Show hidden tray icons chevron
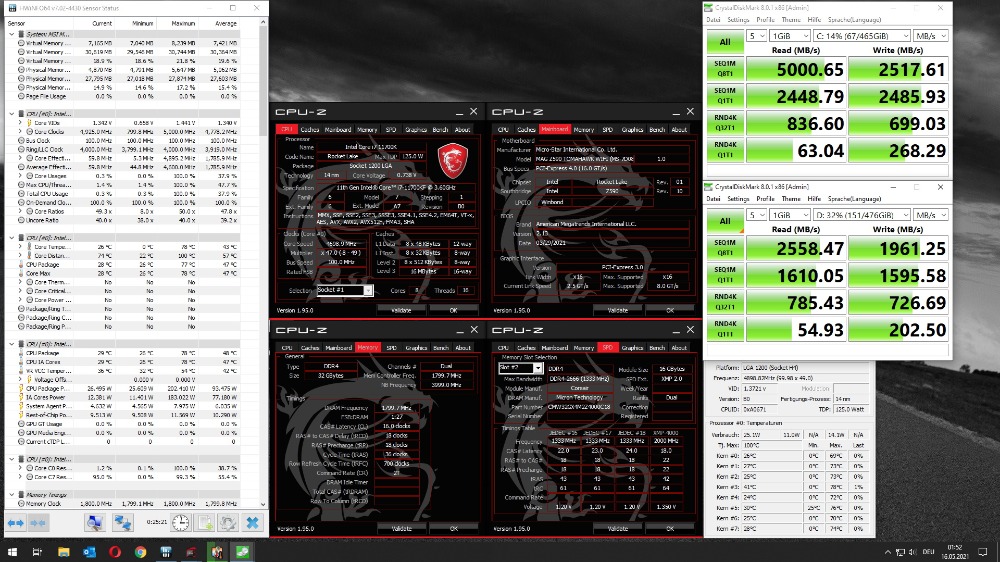Viewport: 1000px width, 562px height. coord(888,552)
